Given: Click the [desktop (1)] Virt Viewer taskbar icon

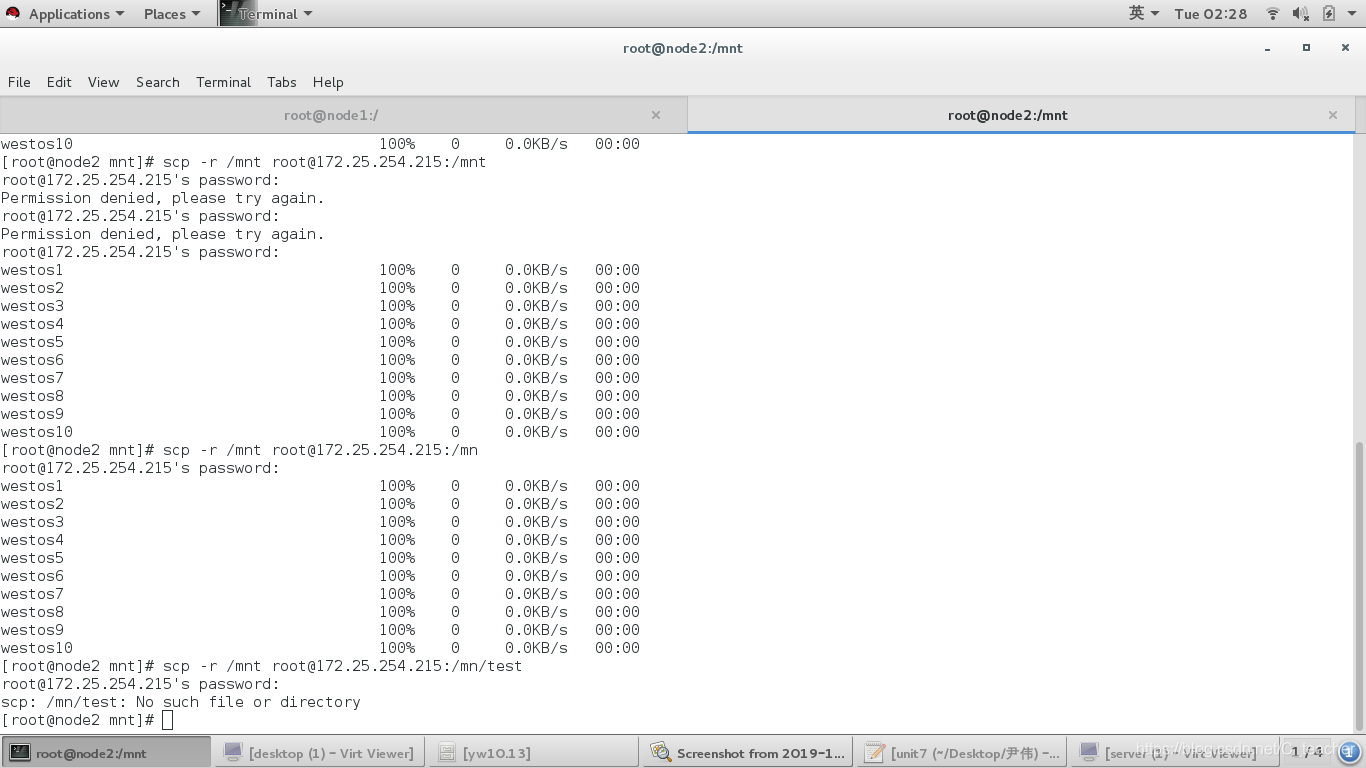Looking at the screenshot, I should [x=319, y=752].
